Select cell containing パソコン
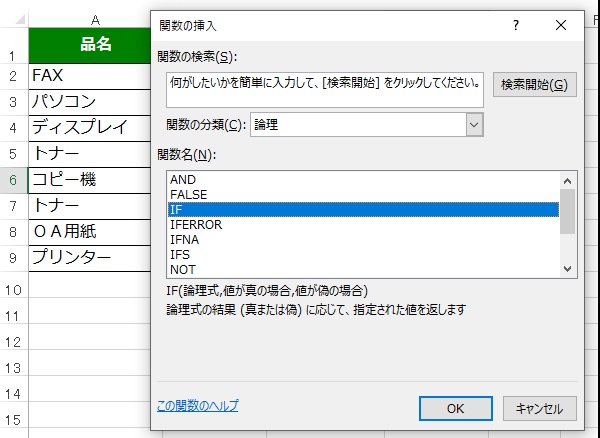This screenshot has width=600, height=438. tap(90, 103)
